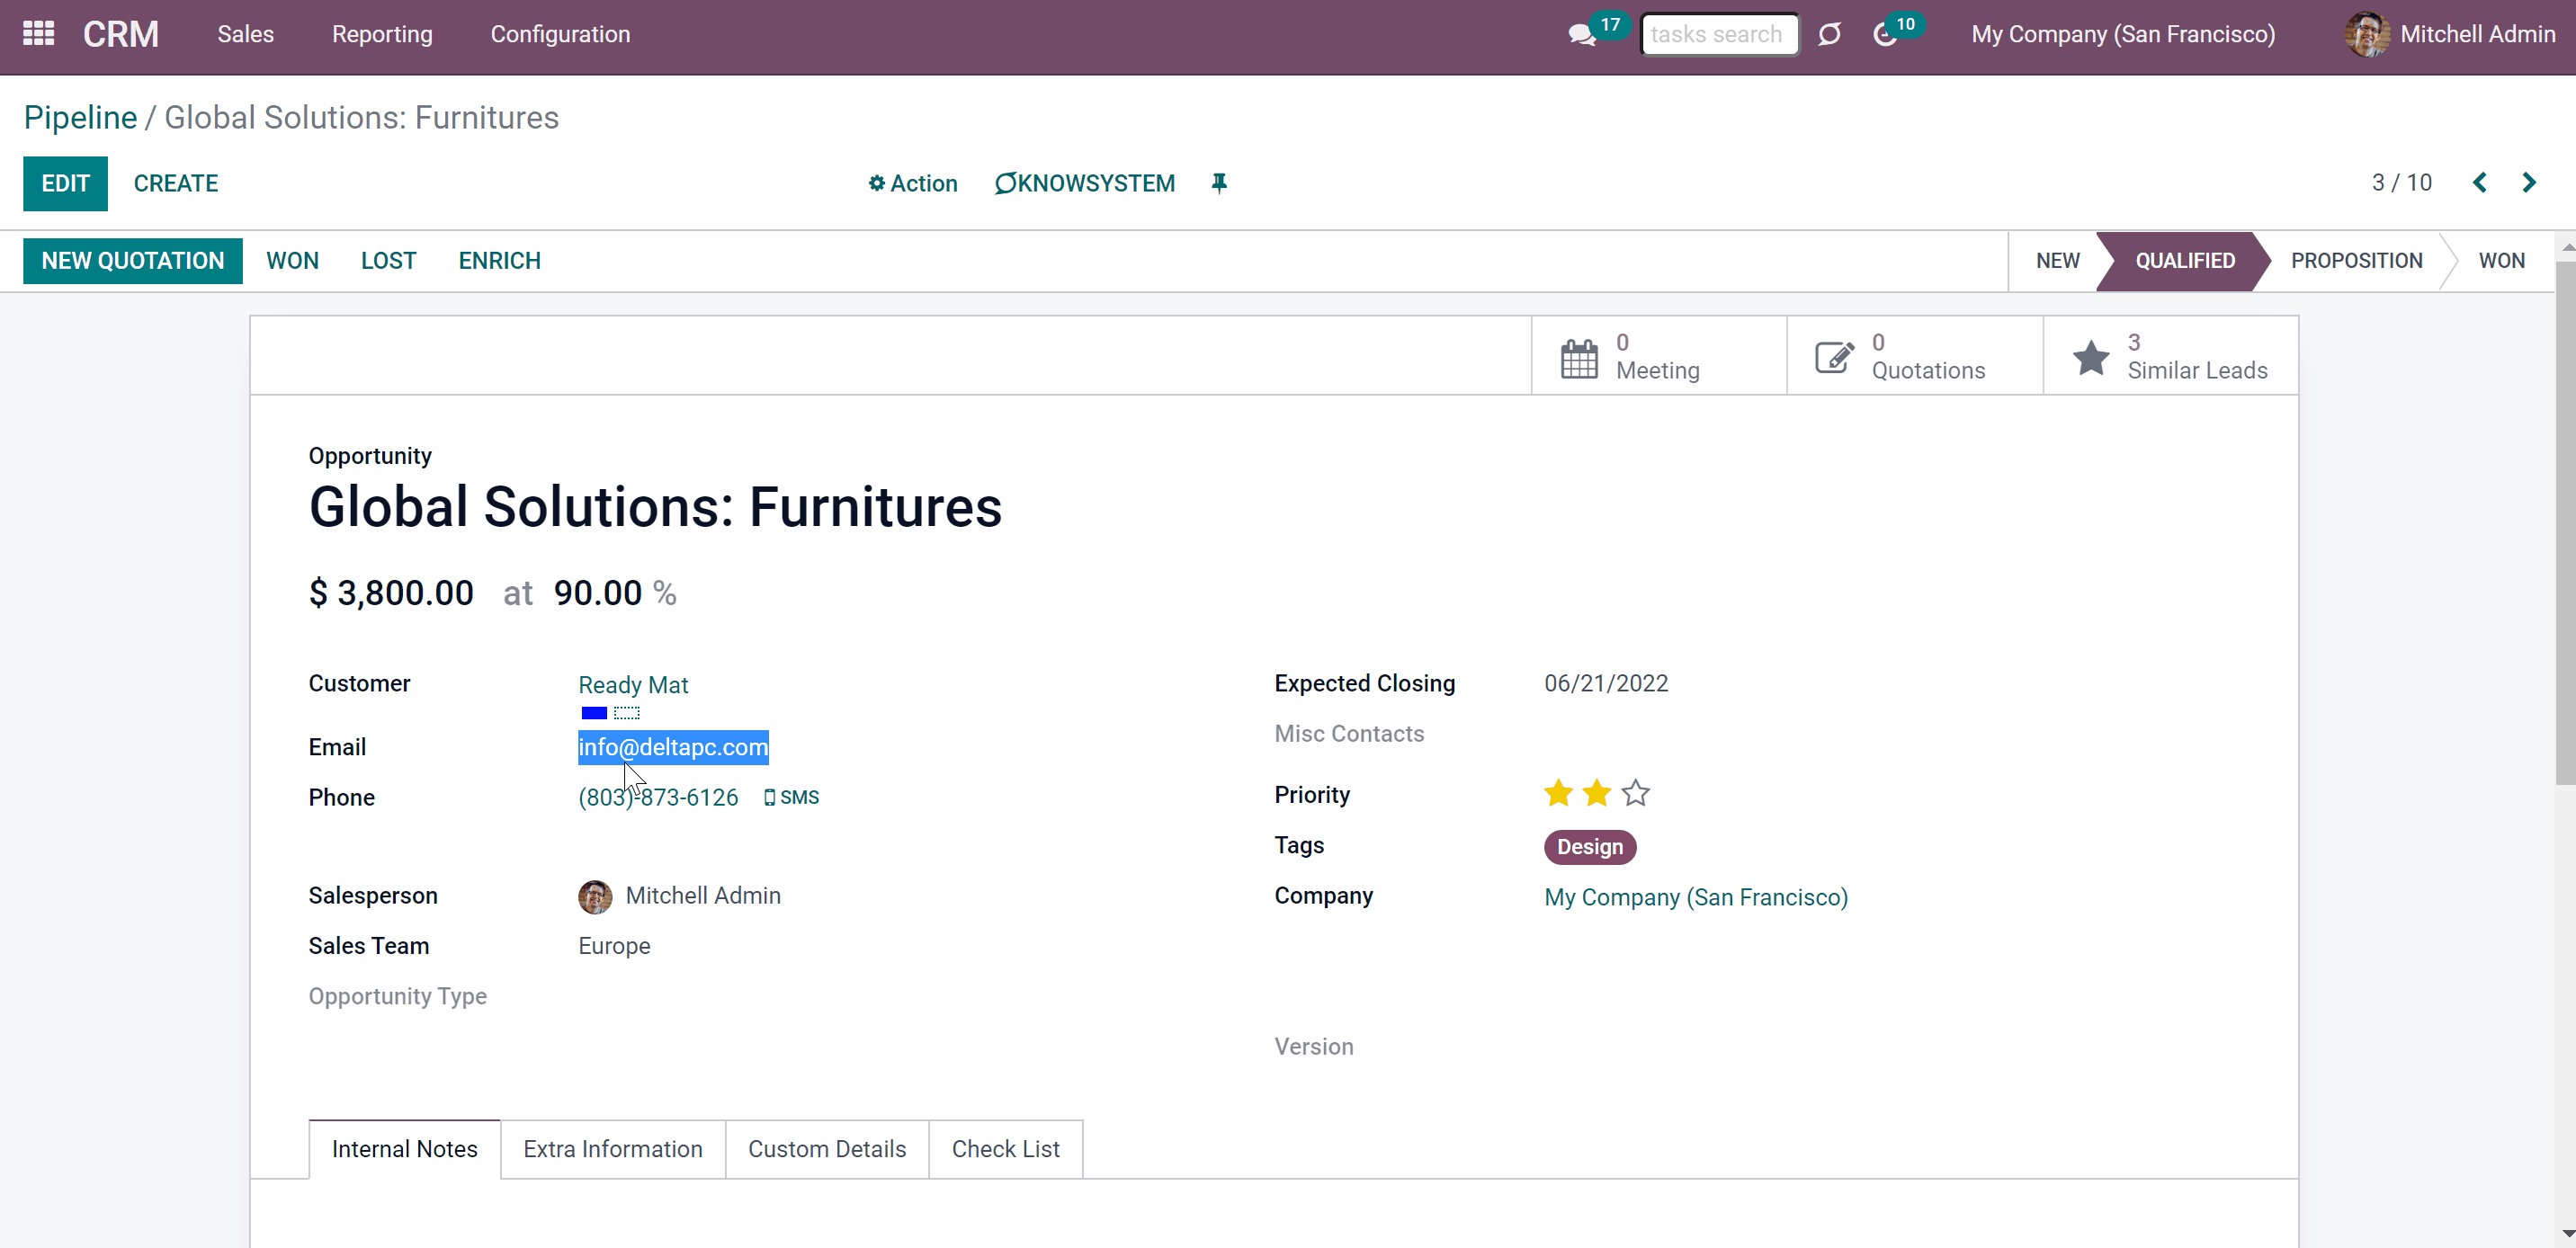
Task: Click the CREATE button
Action: point(176,183)
